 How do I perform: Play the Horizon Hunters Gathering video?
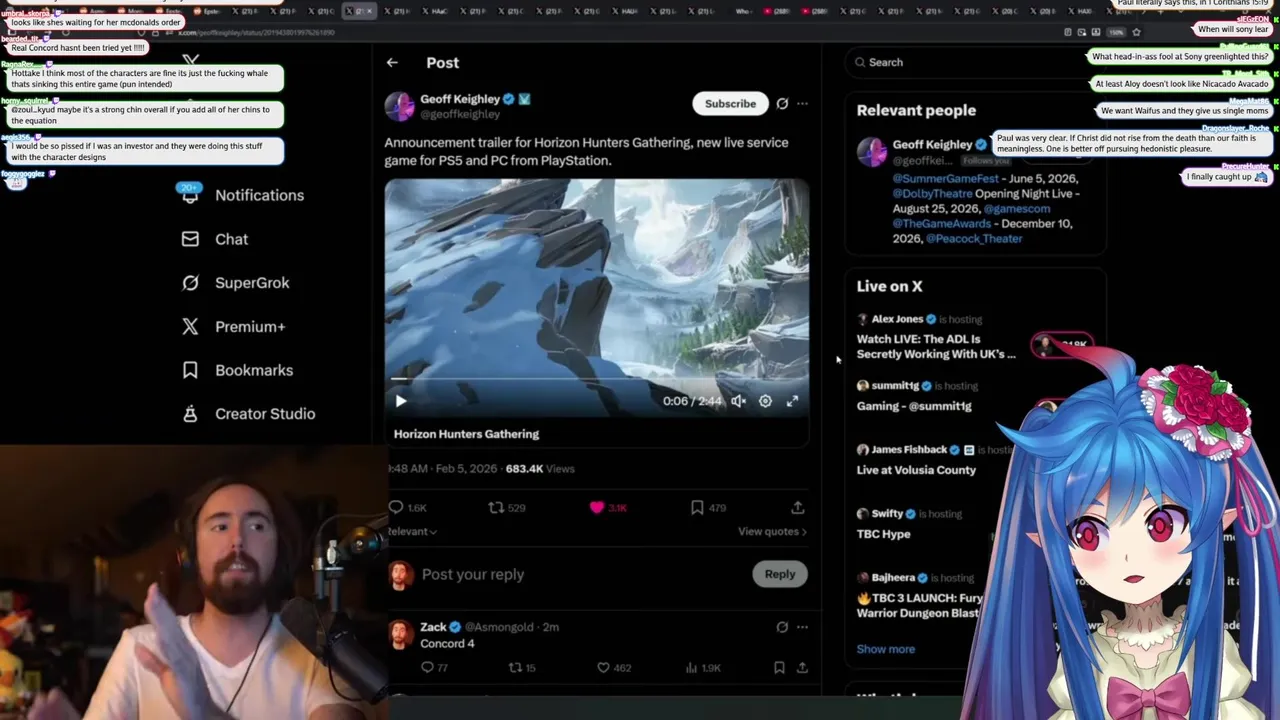[x=400, y=401]
